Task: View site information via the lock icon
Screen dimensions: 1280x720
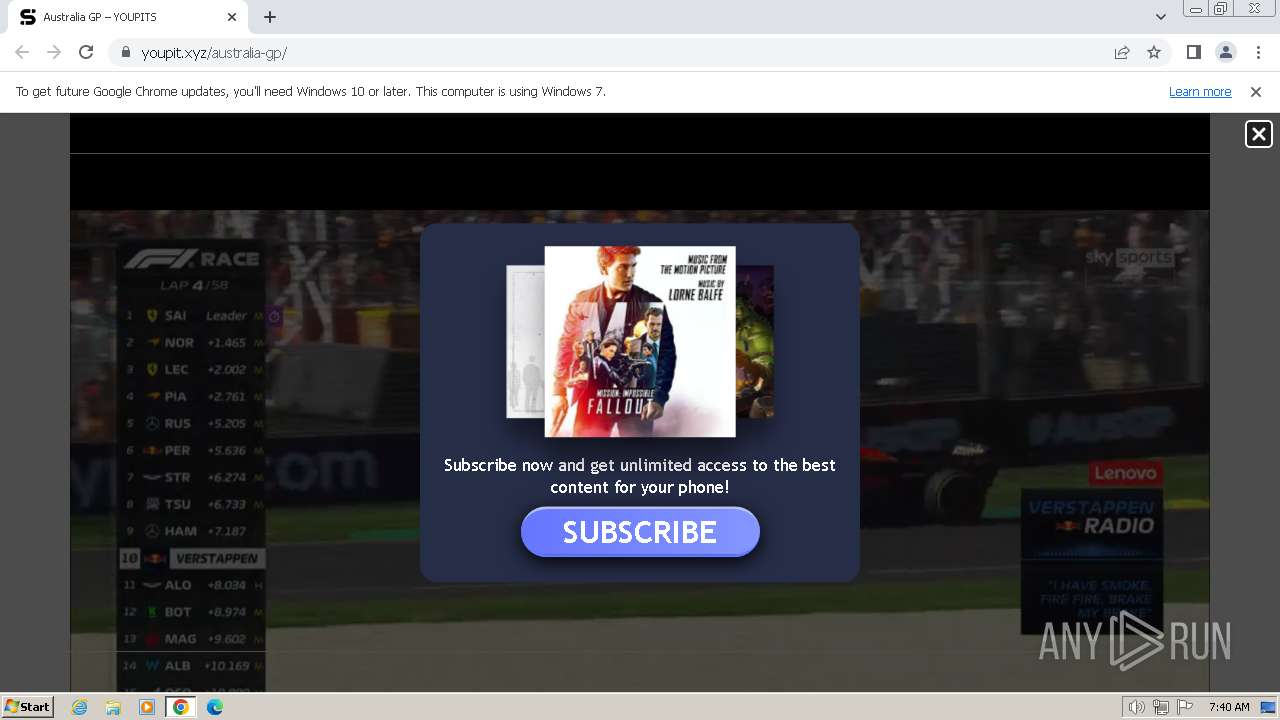Action: 126,53
